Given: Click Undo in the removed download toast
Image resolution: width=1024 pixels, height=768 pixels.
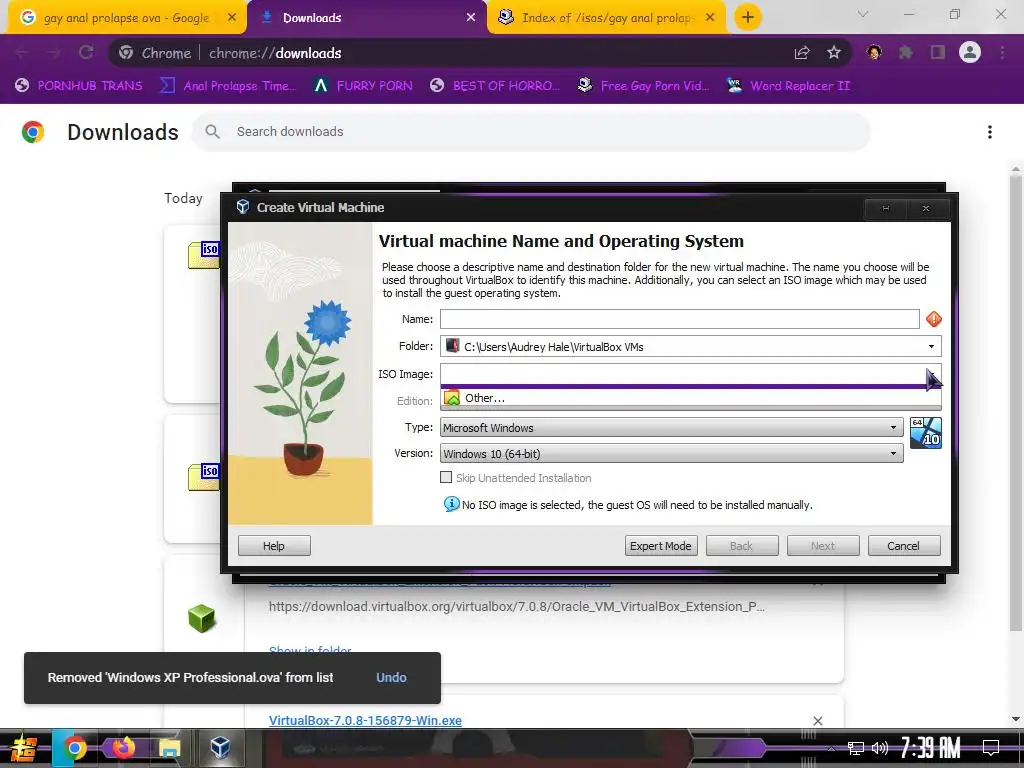Looking at the screenshot, I should click(x=391, y=677).
